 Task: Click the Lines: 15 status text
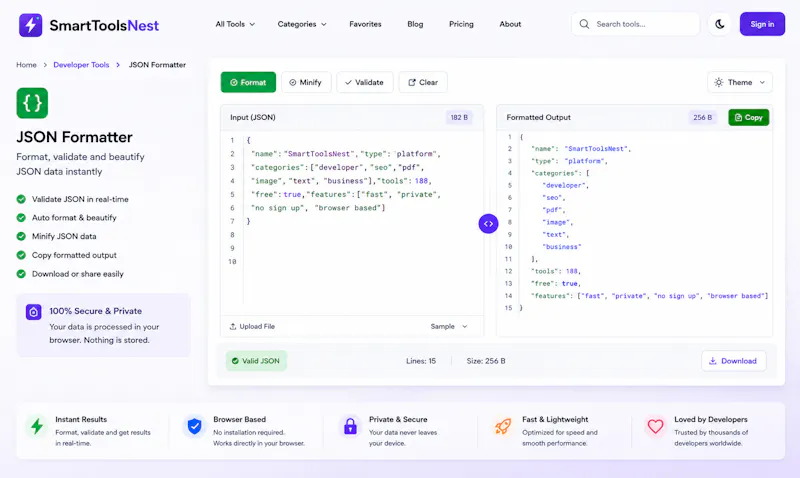point(421,361)
